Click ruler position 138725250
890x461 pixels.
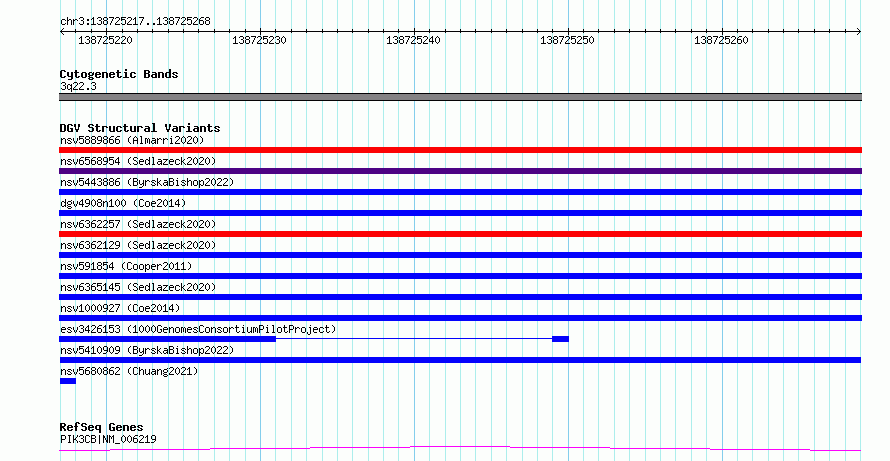coord(567,40)
